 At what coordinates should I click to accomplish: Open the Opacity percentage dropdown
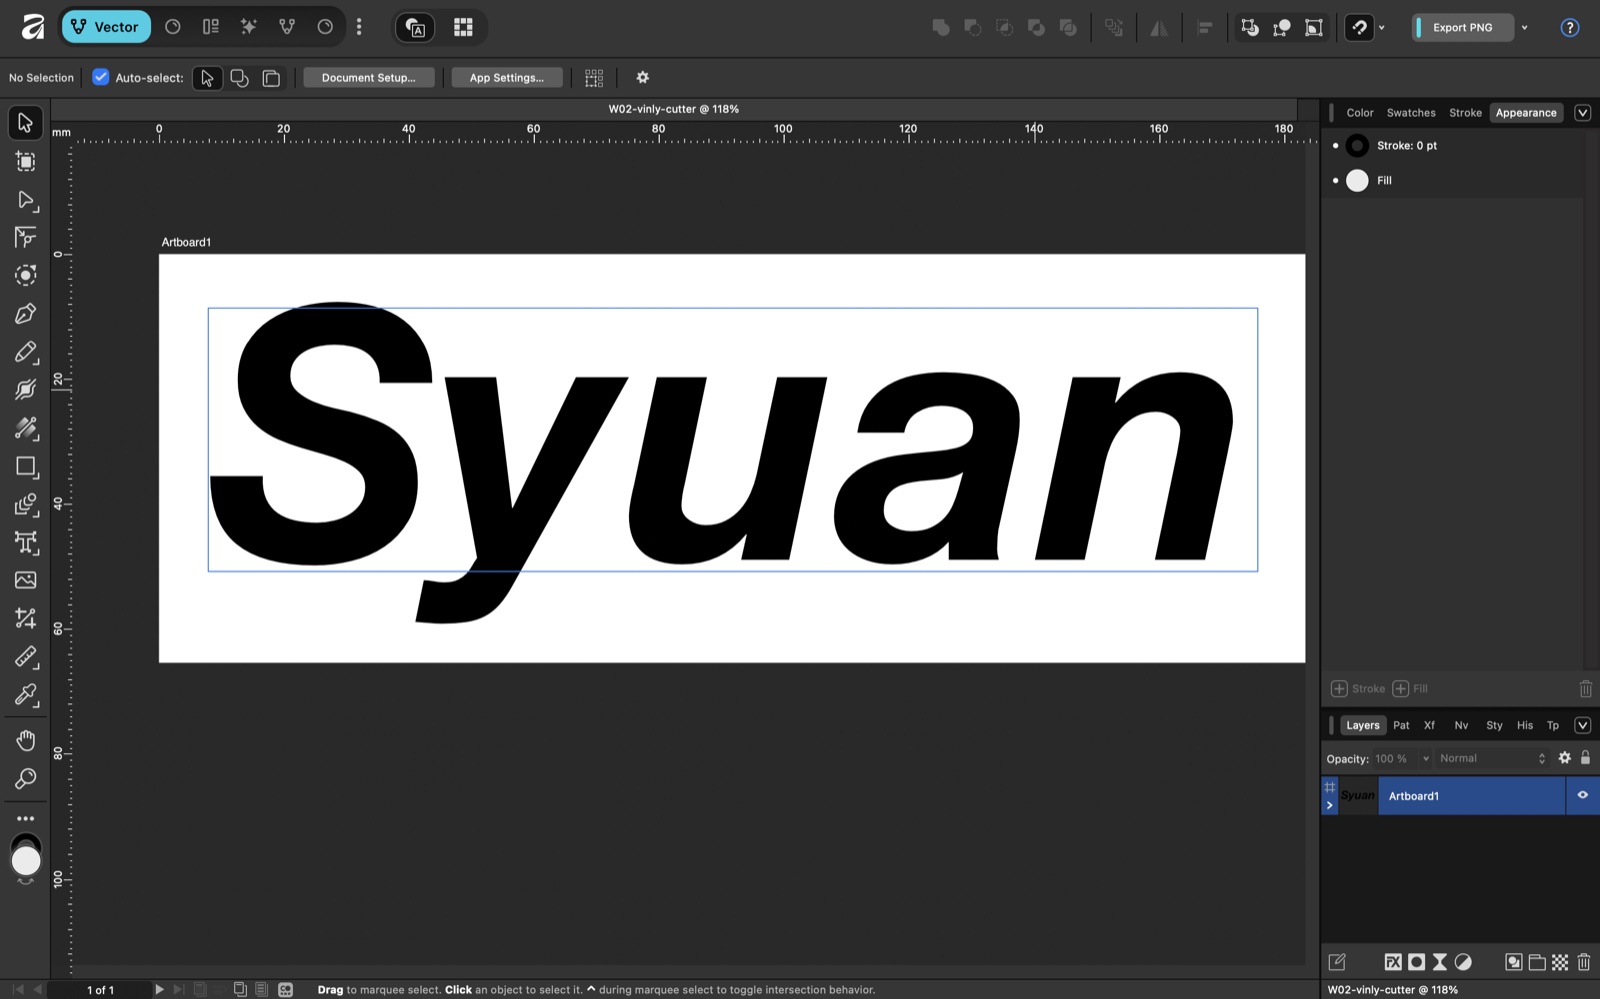pos(1426,758)
